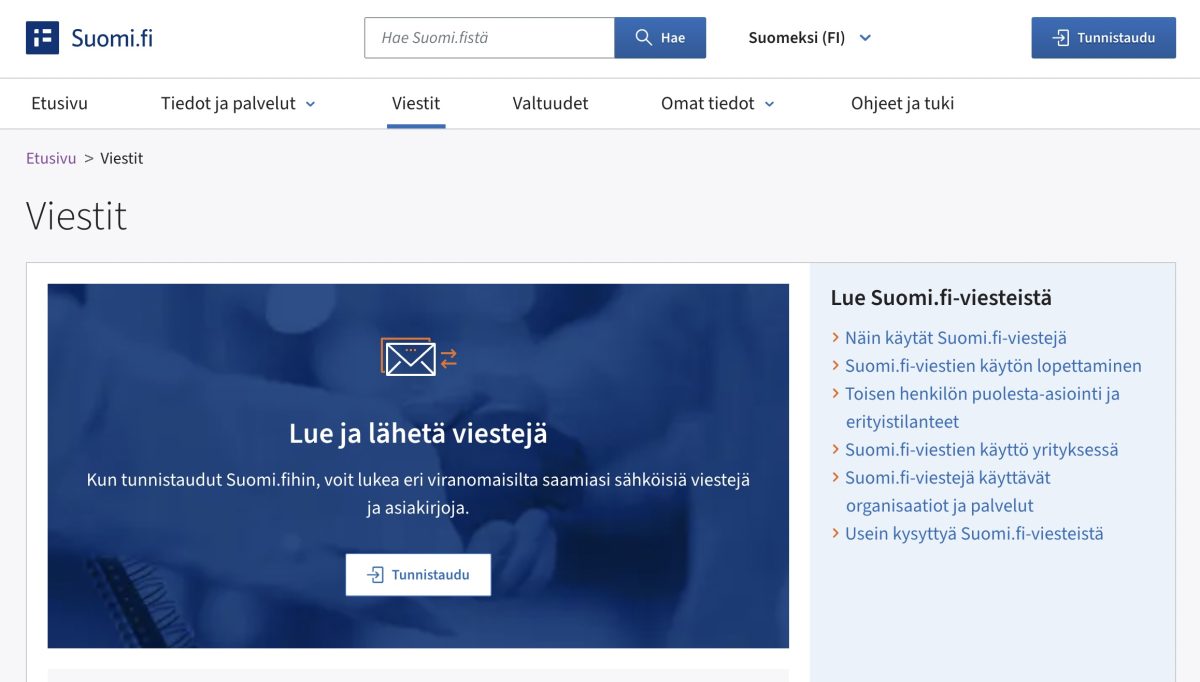This screenshot has width=1200, height=682.
Task: Click the magnifying glass search icon
Action: click(643, 37)
